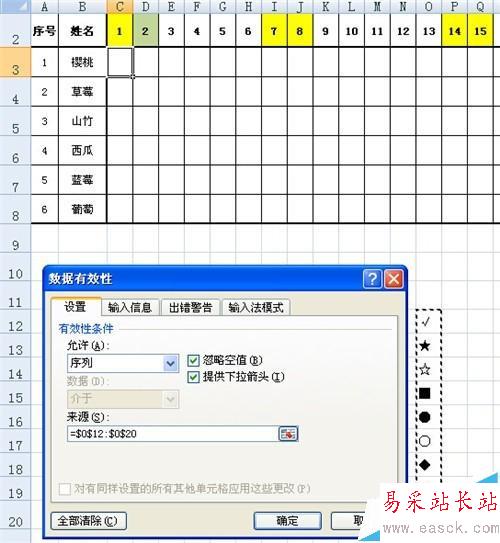This screenshot has width=500, height=543.
Task: Select the yellow header cell with number 7
Action: point(274,31)
